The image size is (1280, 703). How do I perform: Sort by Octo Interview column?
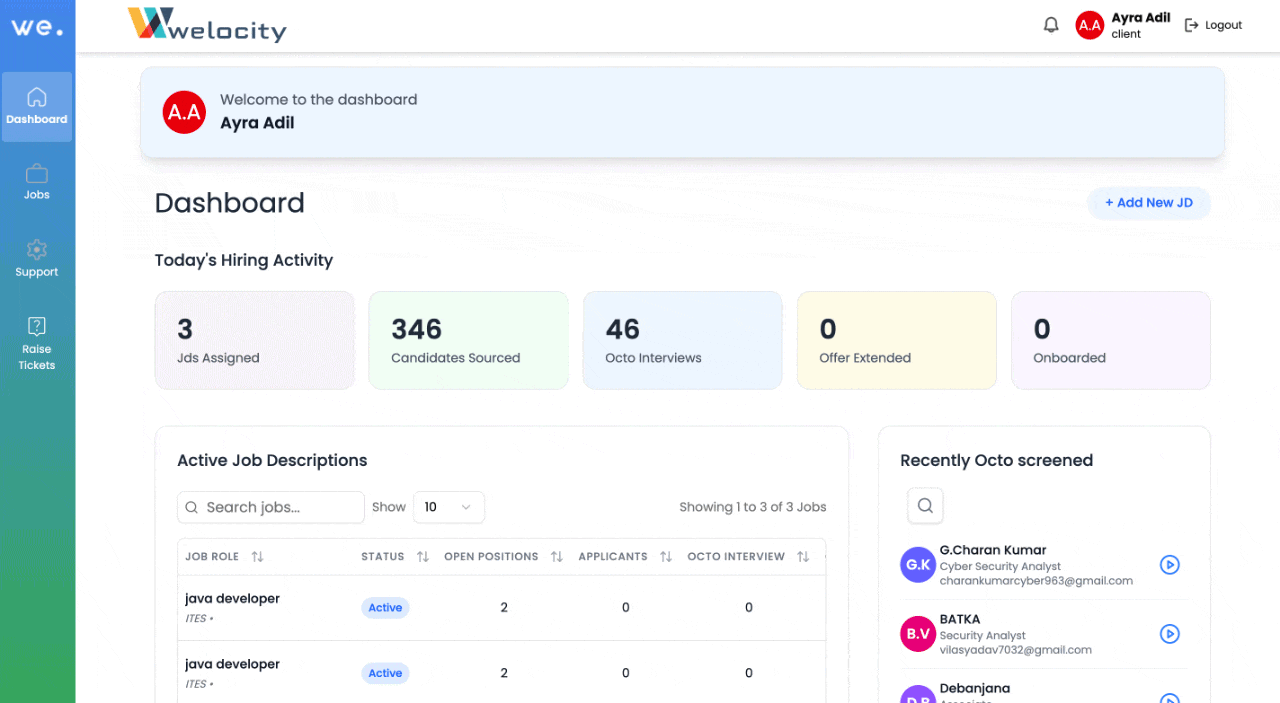803,557
